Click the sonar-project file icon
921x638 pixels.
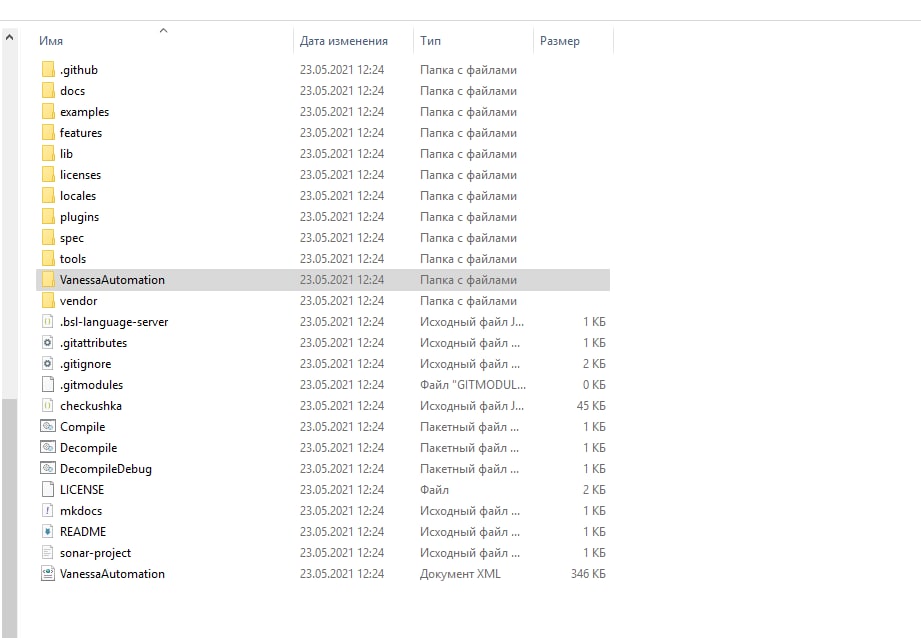coord(48,553)
